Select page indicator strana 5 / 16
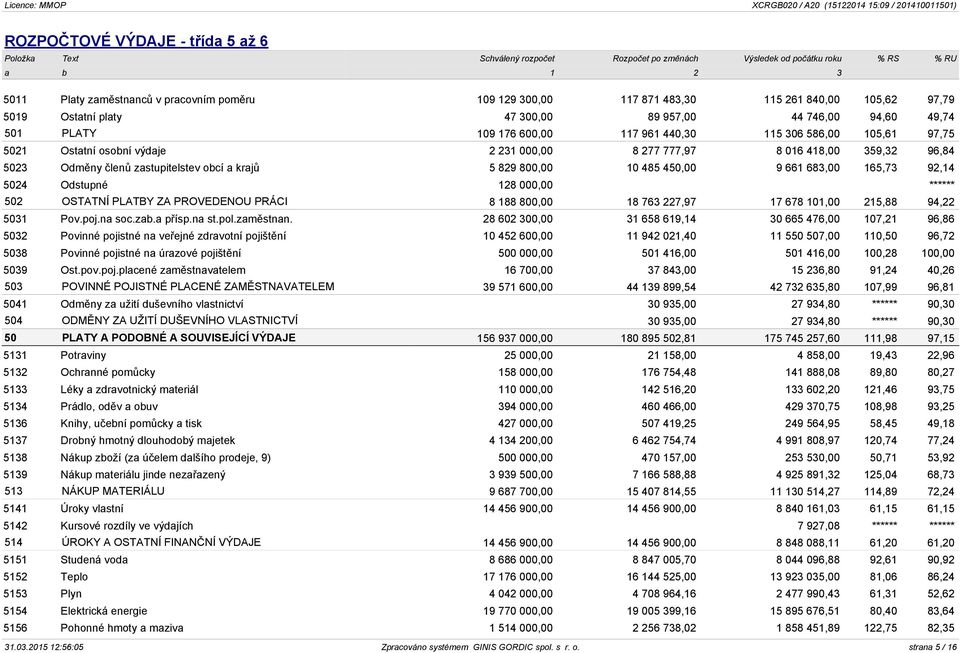This screenshot has height=653, width=960. click(932, 647)
